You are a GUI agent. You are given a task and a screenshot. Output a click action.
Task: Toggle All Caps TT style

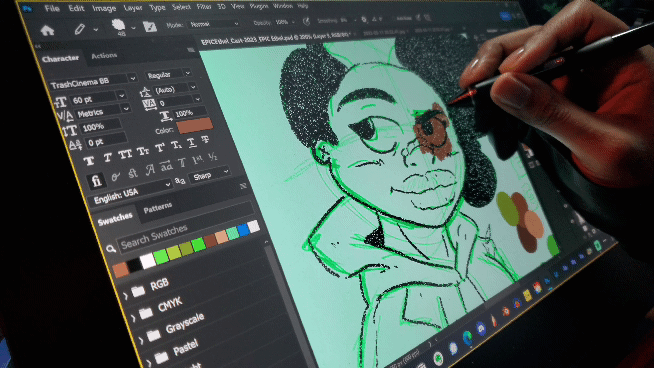tap(125, 154)
